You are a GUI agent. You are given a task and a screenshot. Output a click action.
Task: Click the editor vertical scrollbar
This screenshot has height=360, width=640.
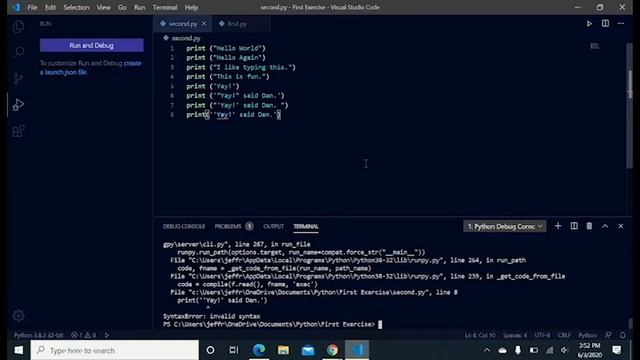(629, 105)
